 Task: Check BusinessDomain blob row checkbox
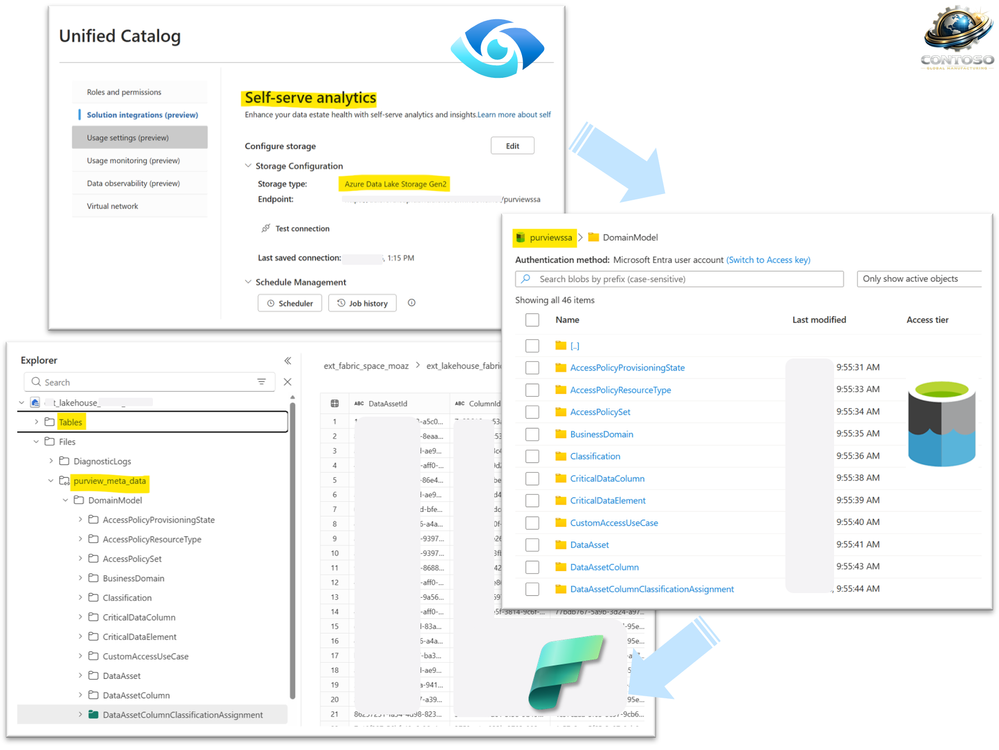[532, 435]
